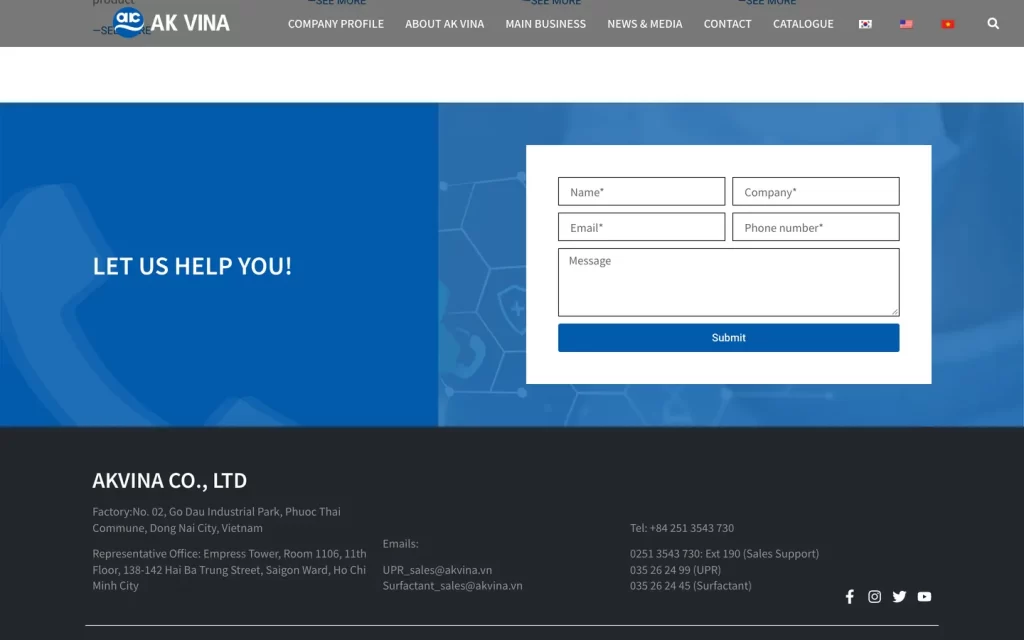Open the YouTube channel icon
1024x640 pixels.
coord(924,596)
